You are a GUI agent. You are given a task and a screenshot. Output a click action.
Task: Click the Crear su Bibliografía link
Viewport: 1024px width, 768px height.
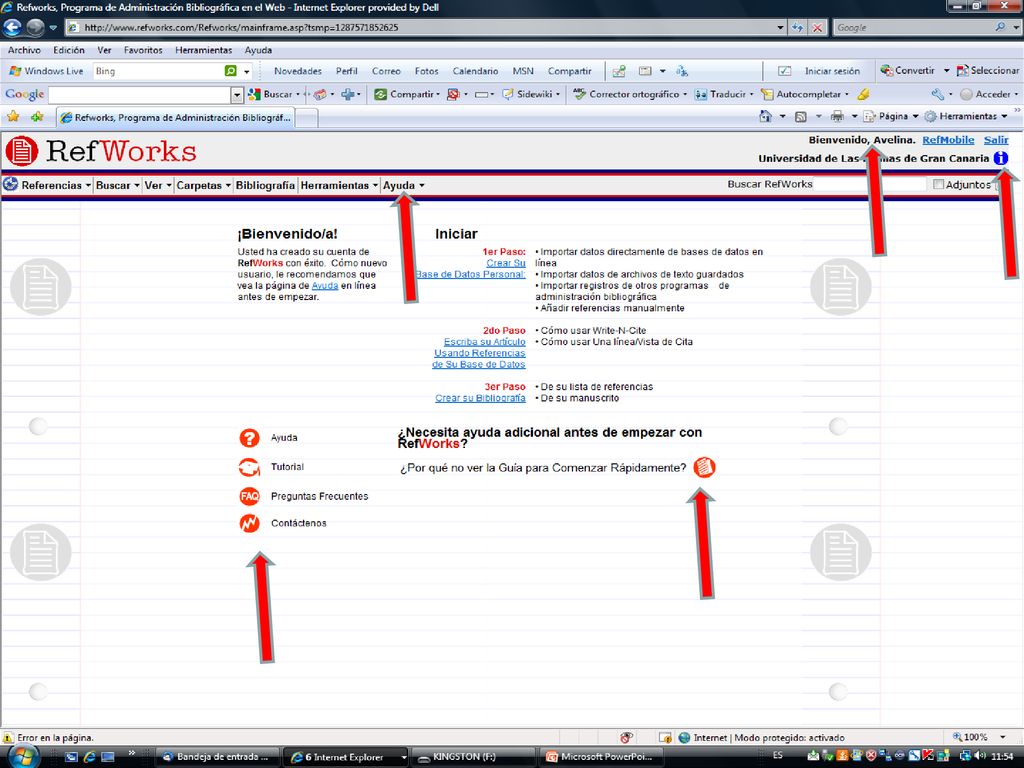click(x=480, y=398)
